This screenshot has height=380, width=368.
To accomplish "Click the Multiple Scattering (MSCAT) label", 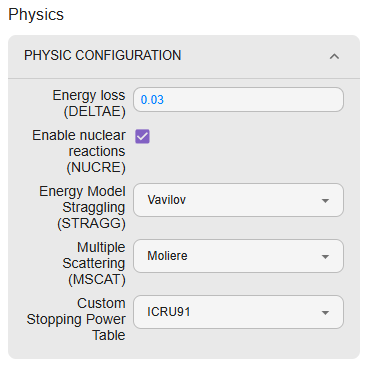I will (94, 263).
